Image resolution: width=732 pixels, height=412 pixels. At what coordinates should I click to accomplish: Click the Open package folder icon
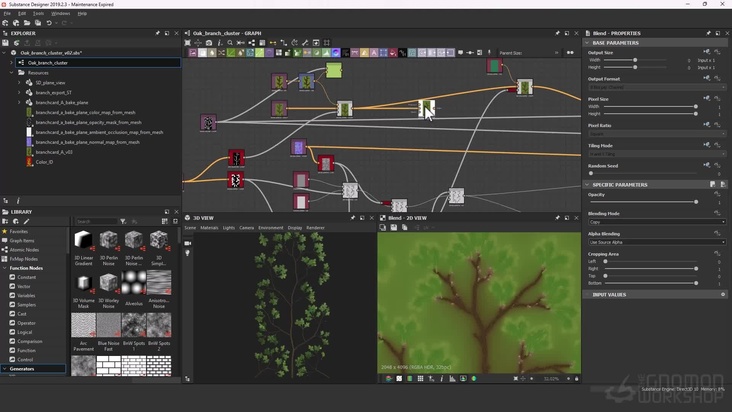coord(27,23)
